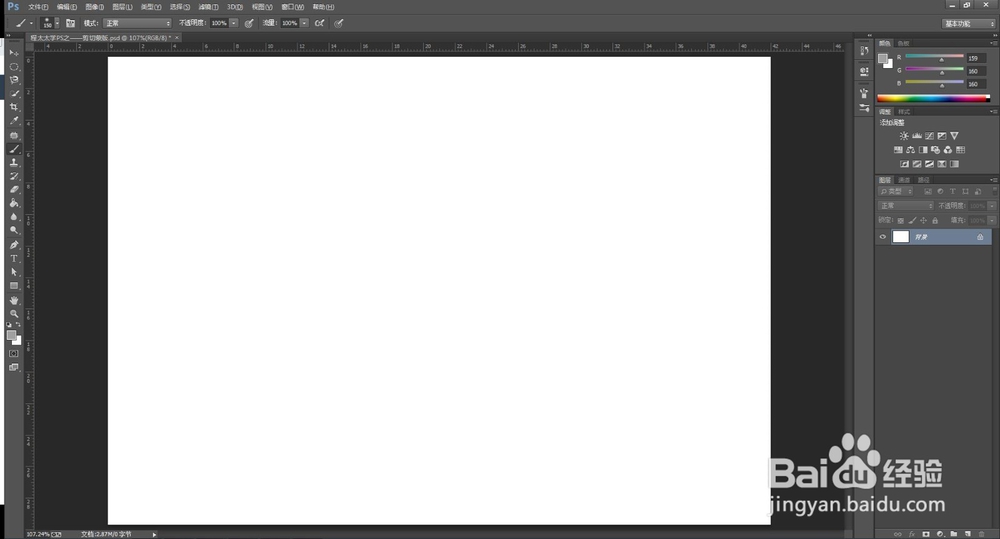The height and width of the screenshot is (539, 1000).
Task: Select the Brush tool in toolbox
Action: coord(14,149)
